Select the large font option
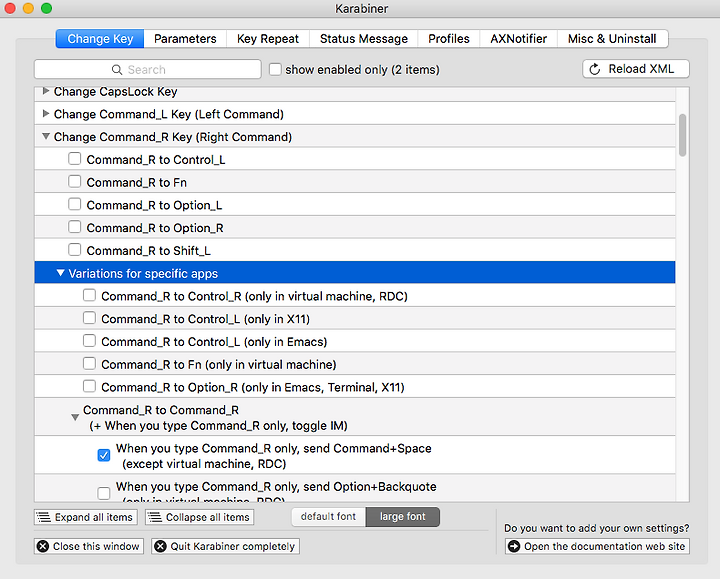720x579 pixels. (x=403, y=517)
